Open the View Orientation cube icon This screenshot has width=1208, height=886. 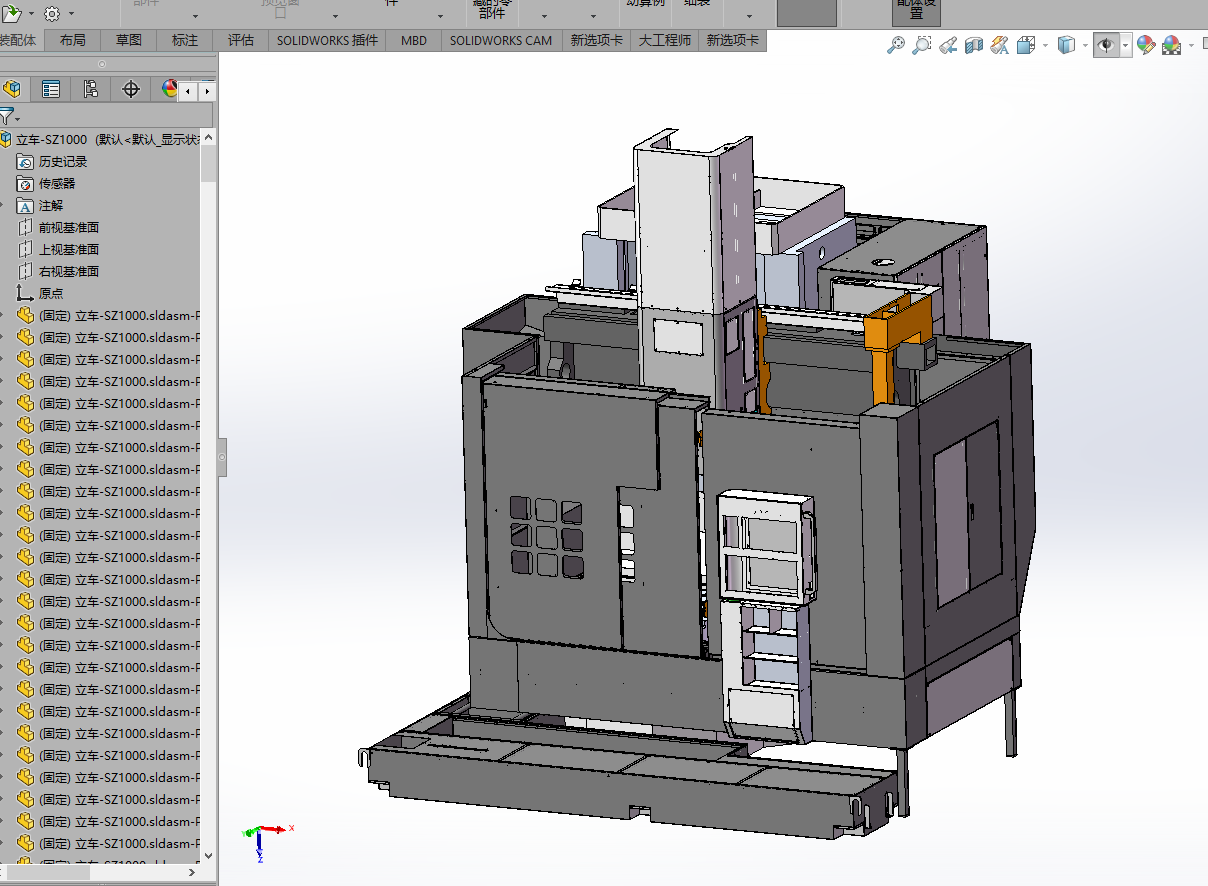click(x=1025, y=45)
